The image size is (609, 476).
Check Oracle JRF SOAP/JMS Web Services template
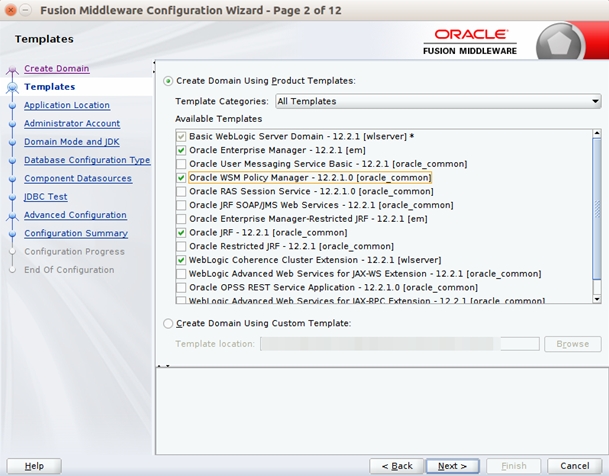tap(181, 205)
